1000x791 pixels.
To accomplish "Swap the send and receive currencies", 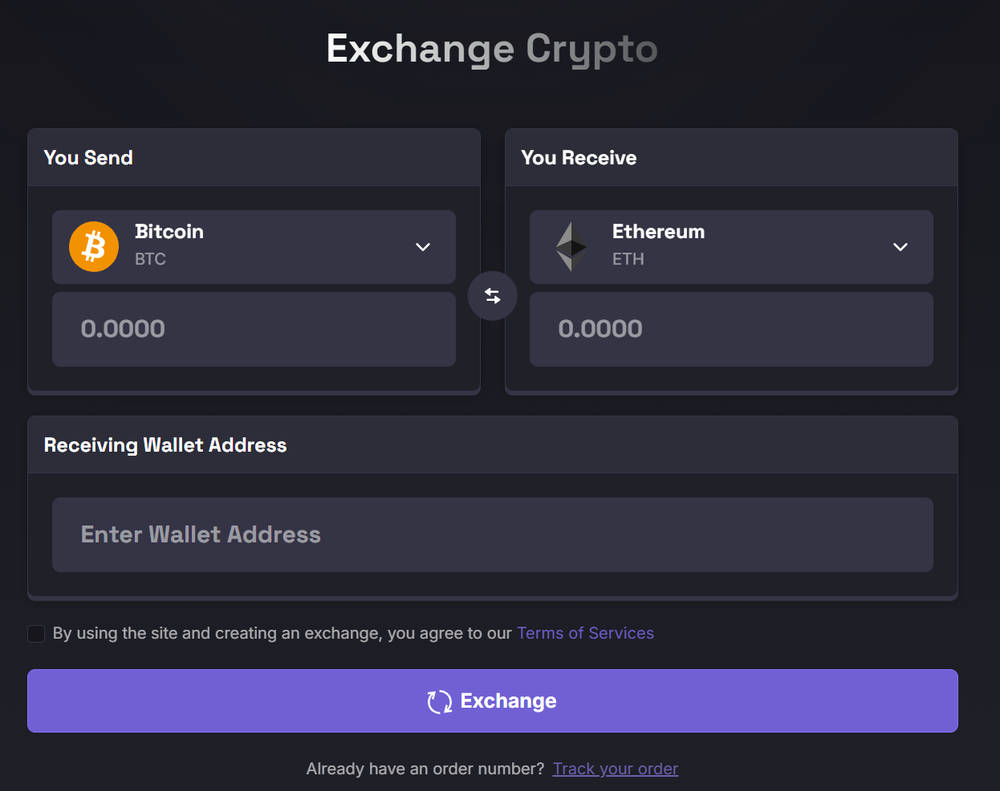I will (x=492, y=296).
